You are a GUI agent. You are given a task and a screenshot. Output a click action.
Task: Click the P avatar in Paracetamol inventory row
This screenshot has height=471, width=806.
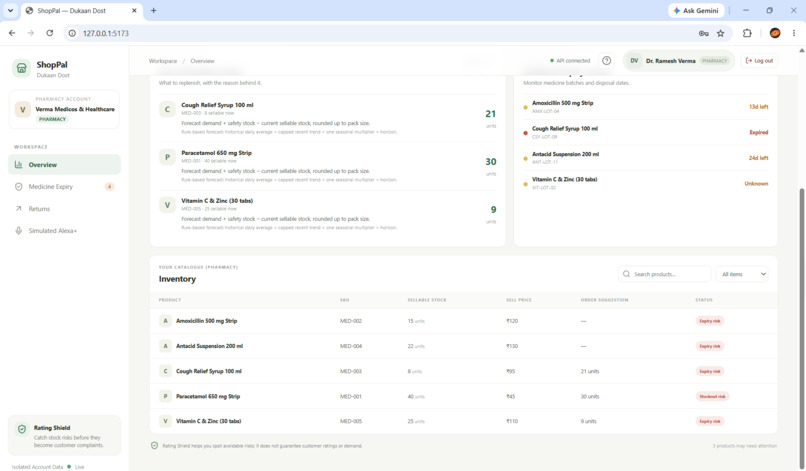pos(165,396)
